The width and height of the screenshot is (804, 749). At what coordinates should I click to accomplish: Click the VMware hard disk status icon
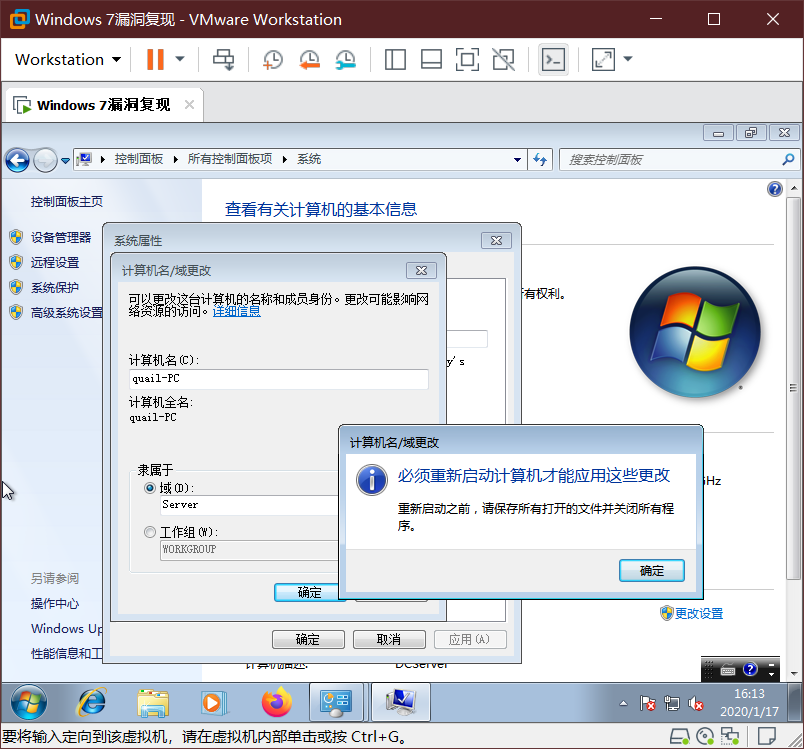680,737
